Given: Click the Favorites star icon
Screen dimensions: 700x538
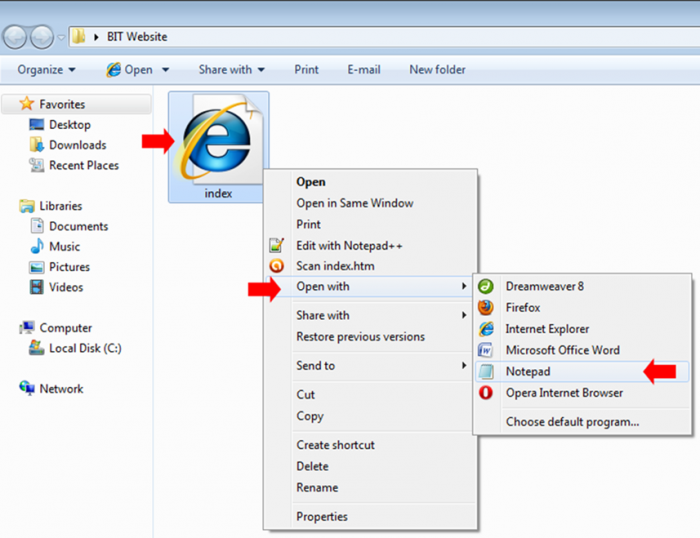Looking at the screenshot, I should coord(27,104).
